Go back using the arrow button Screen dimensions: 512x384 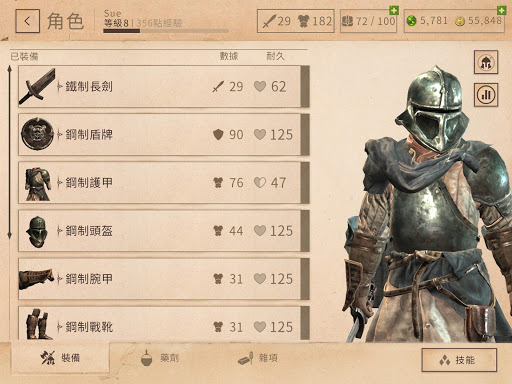click(x=27, y=21)
